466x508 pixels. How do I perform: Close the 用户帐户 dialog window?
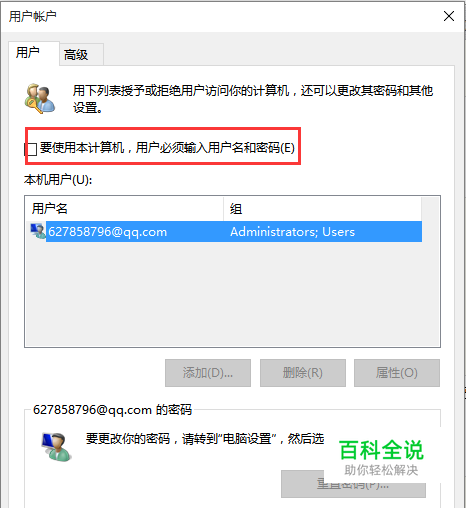point(449,16)
